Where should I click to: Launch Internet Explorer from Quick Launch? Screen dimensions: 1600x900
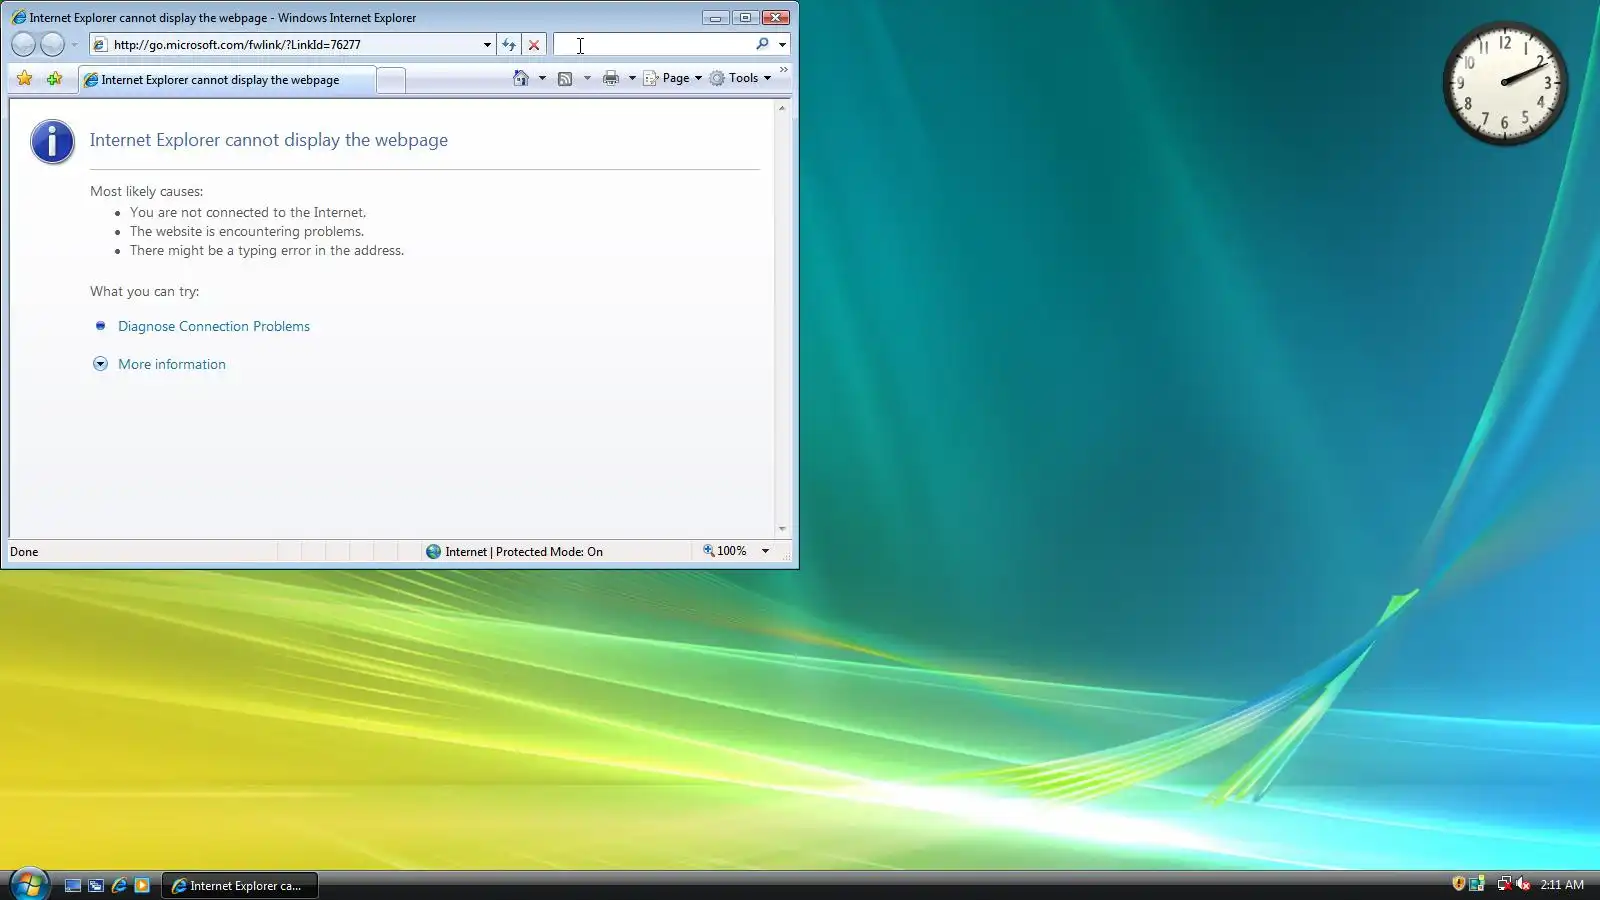pyautogui.click(x=119, y=885)
